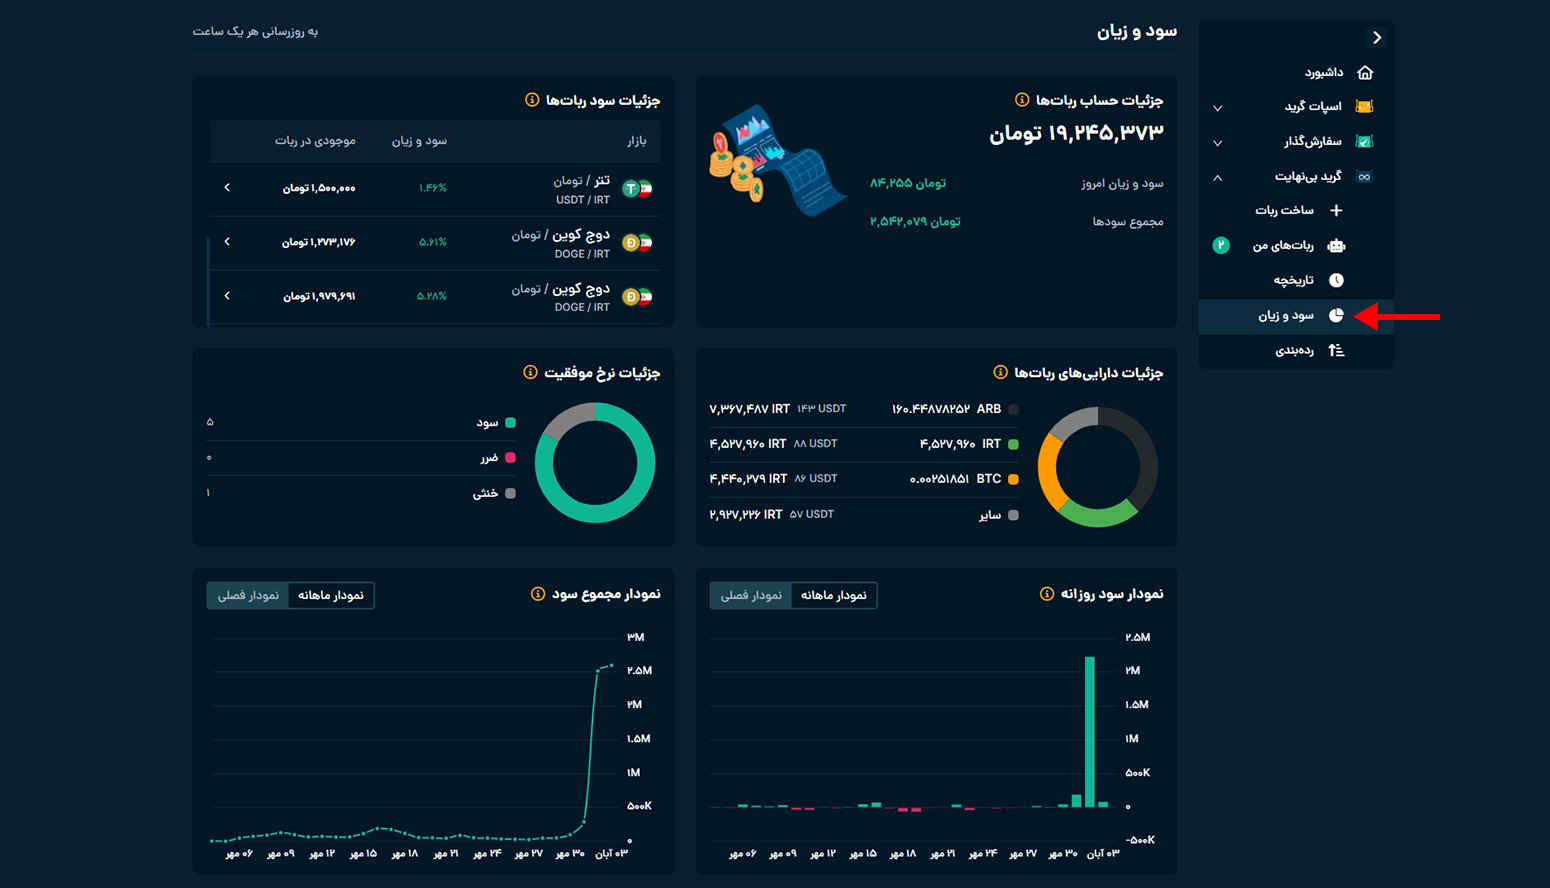Select نمودار ماهانه tab in daily profit chart
1550x888 pixels.
tap(833, 595)
